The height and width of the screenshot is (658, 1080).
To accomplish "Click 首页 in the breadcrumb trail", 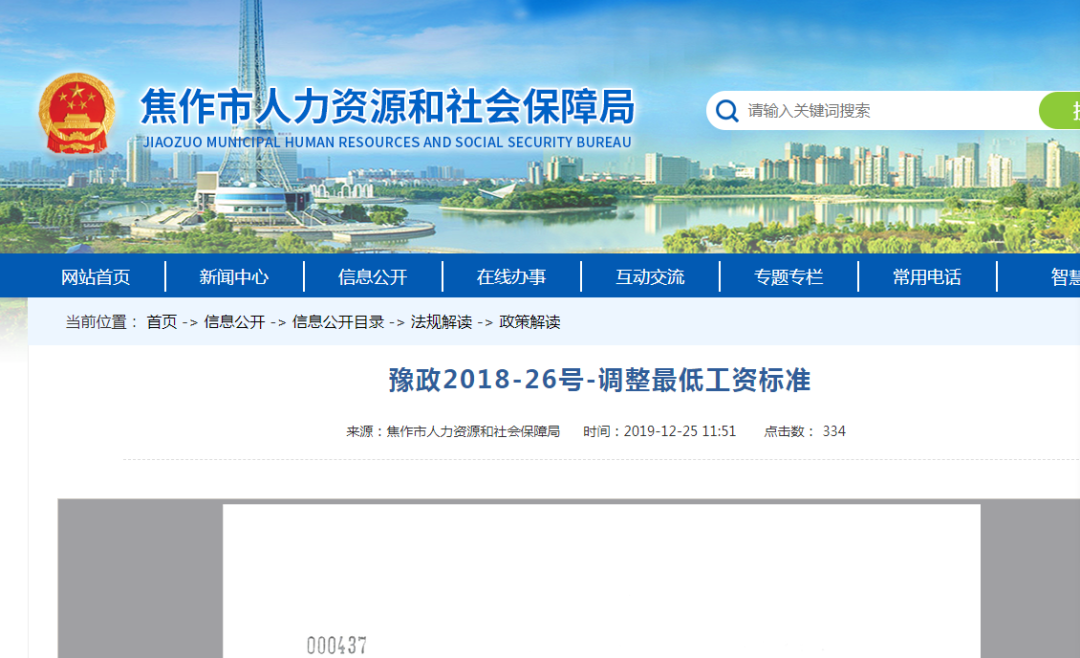I will [x=161, y=322].
